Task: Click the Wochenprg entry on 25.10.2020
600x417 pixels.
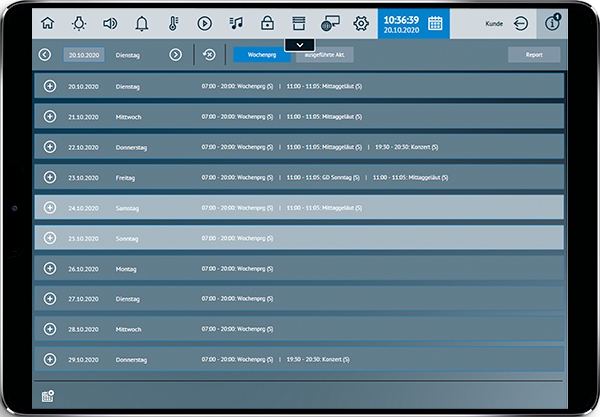Action: (237, 238)
